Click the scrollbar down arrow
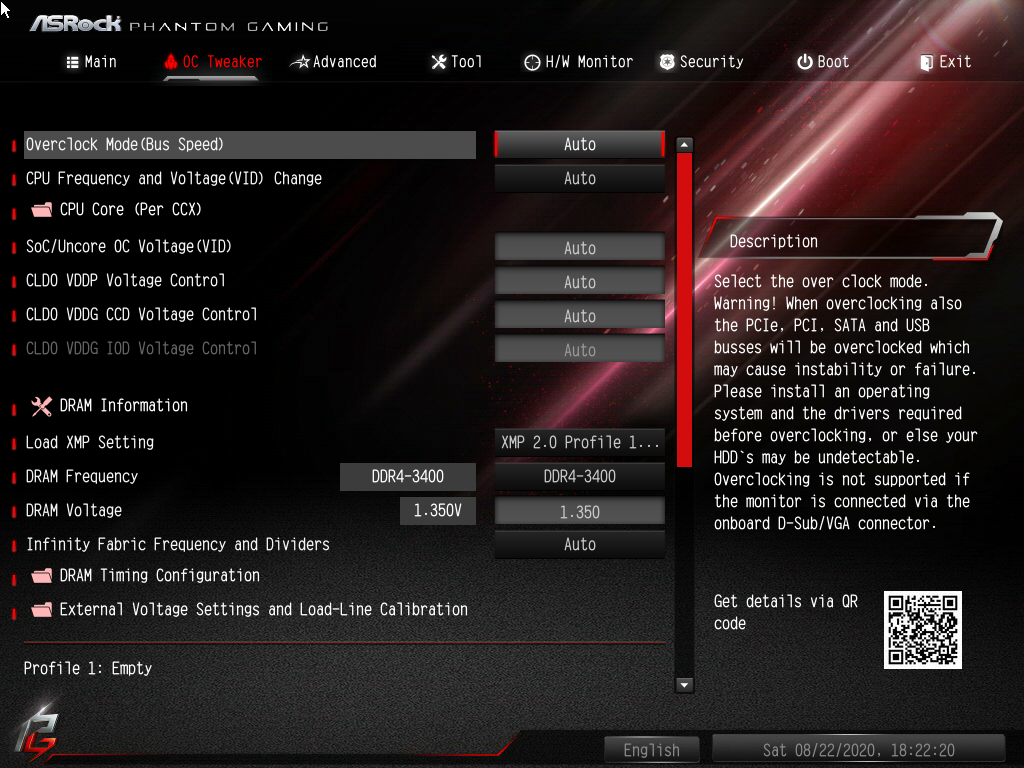The width and height of the screenshot is (1024, 768). (x=684, y=685)
